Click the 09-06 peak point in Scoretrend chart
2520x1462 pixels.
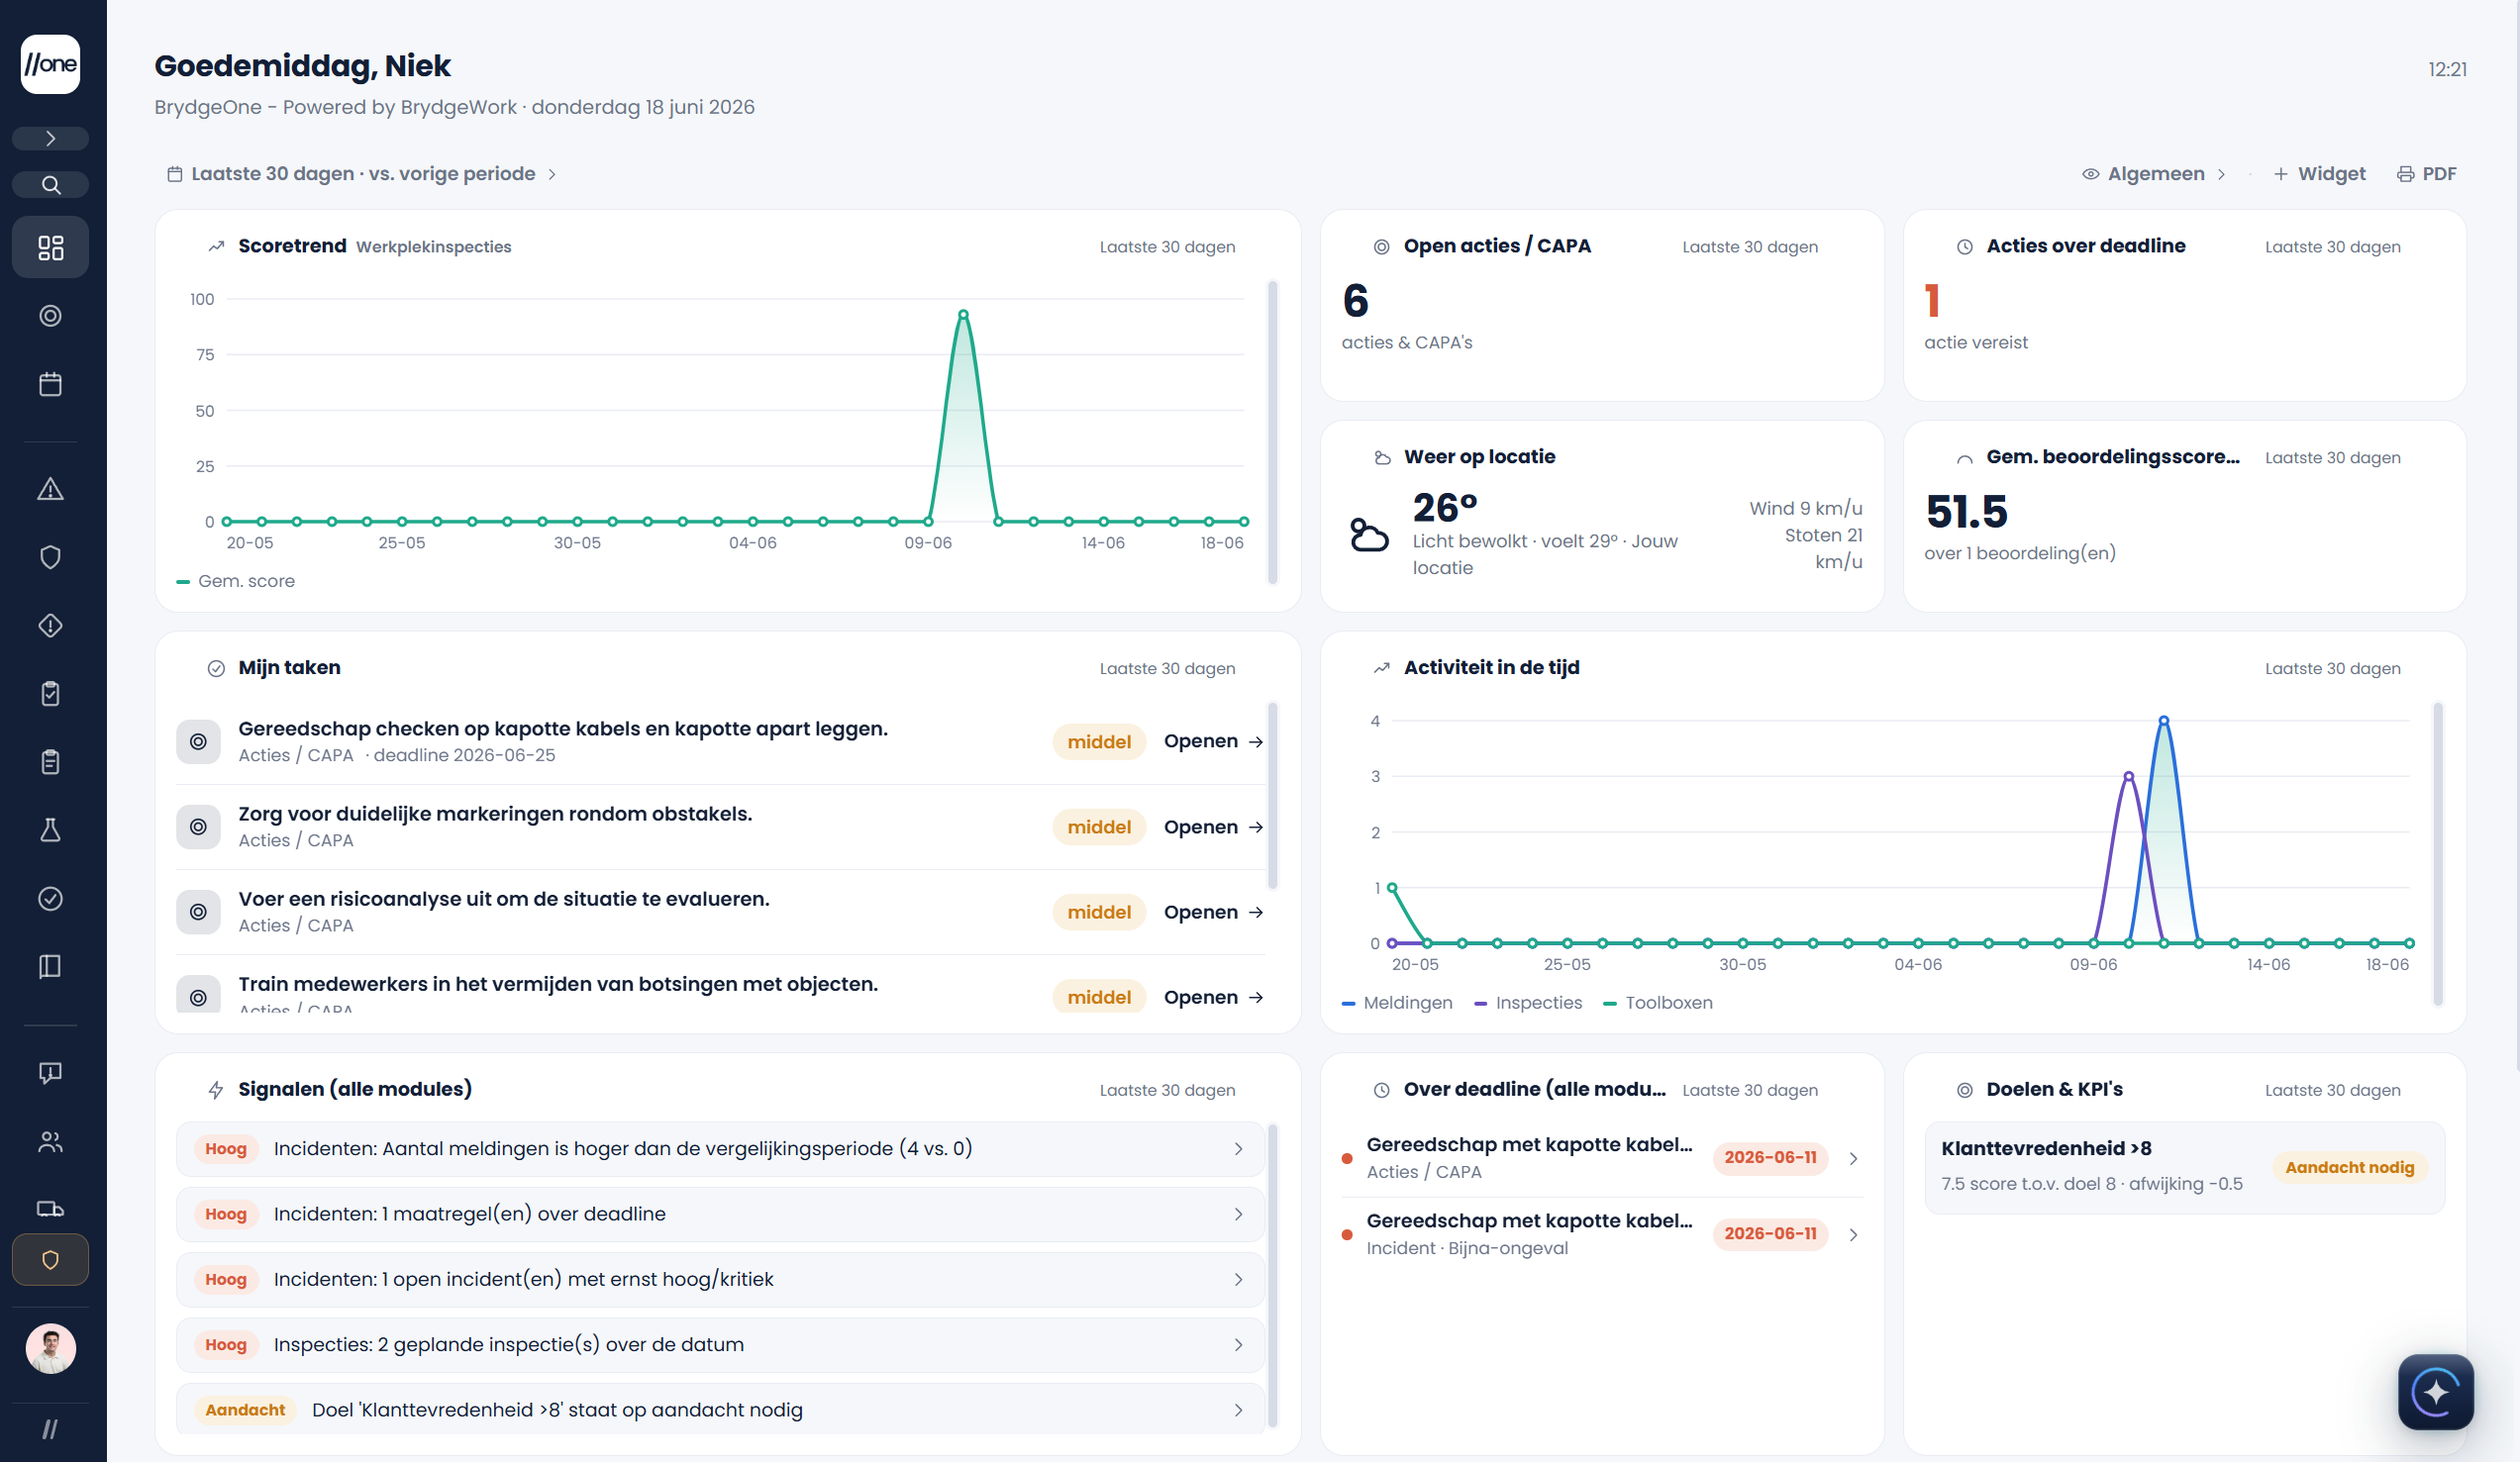(x=963, y=314)
